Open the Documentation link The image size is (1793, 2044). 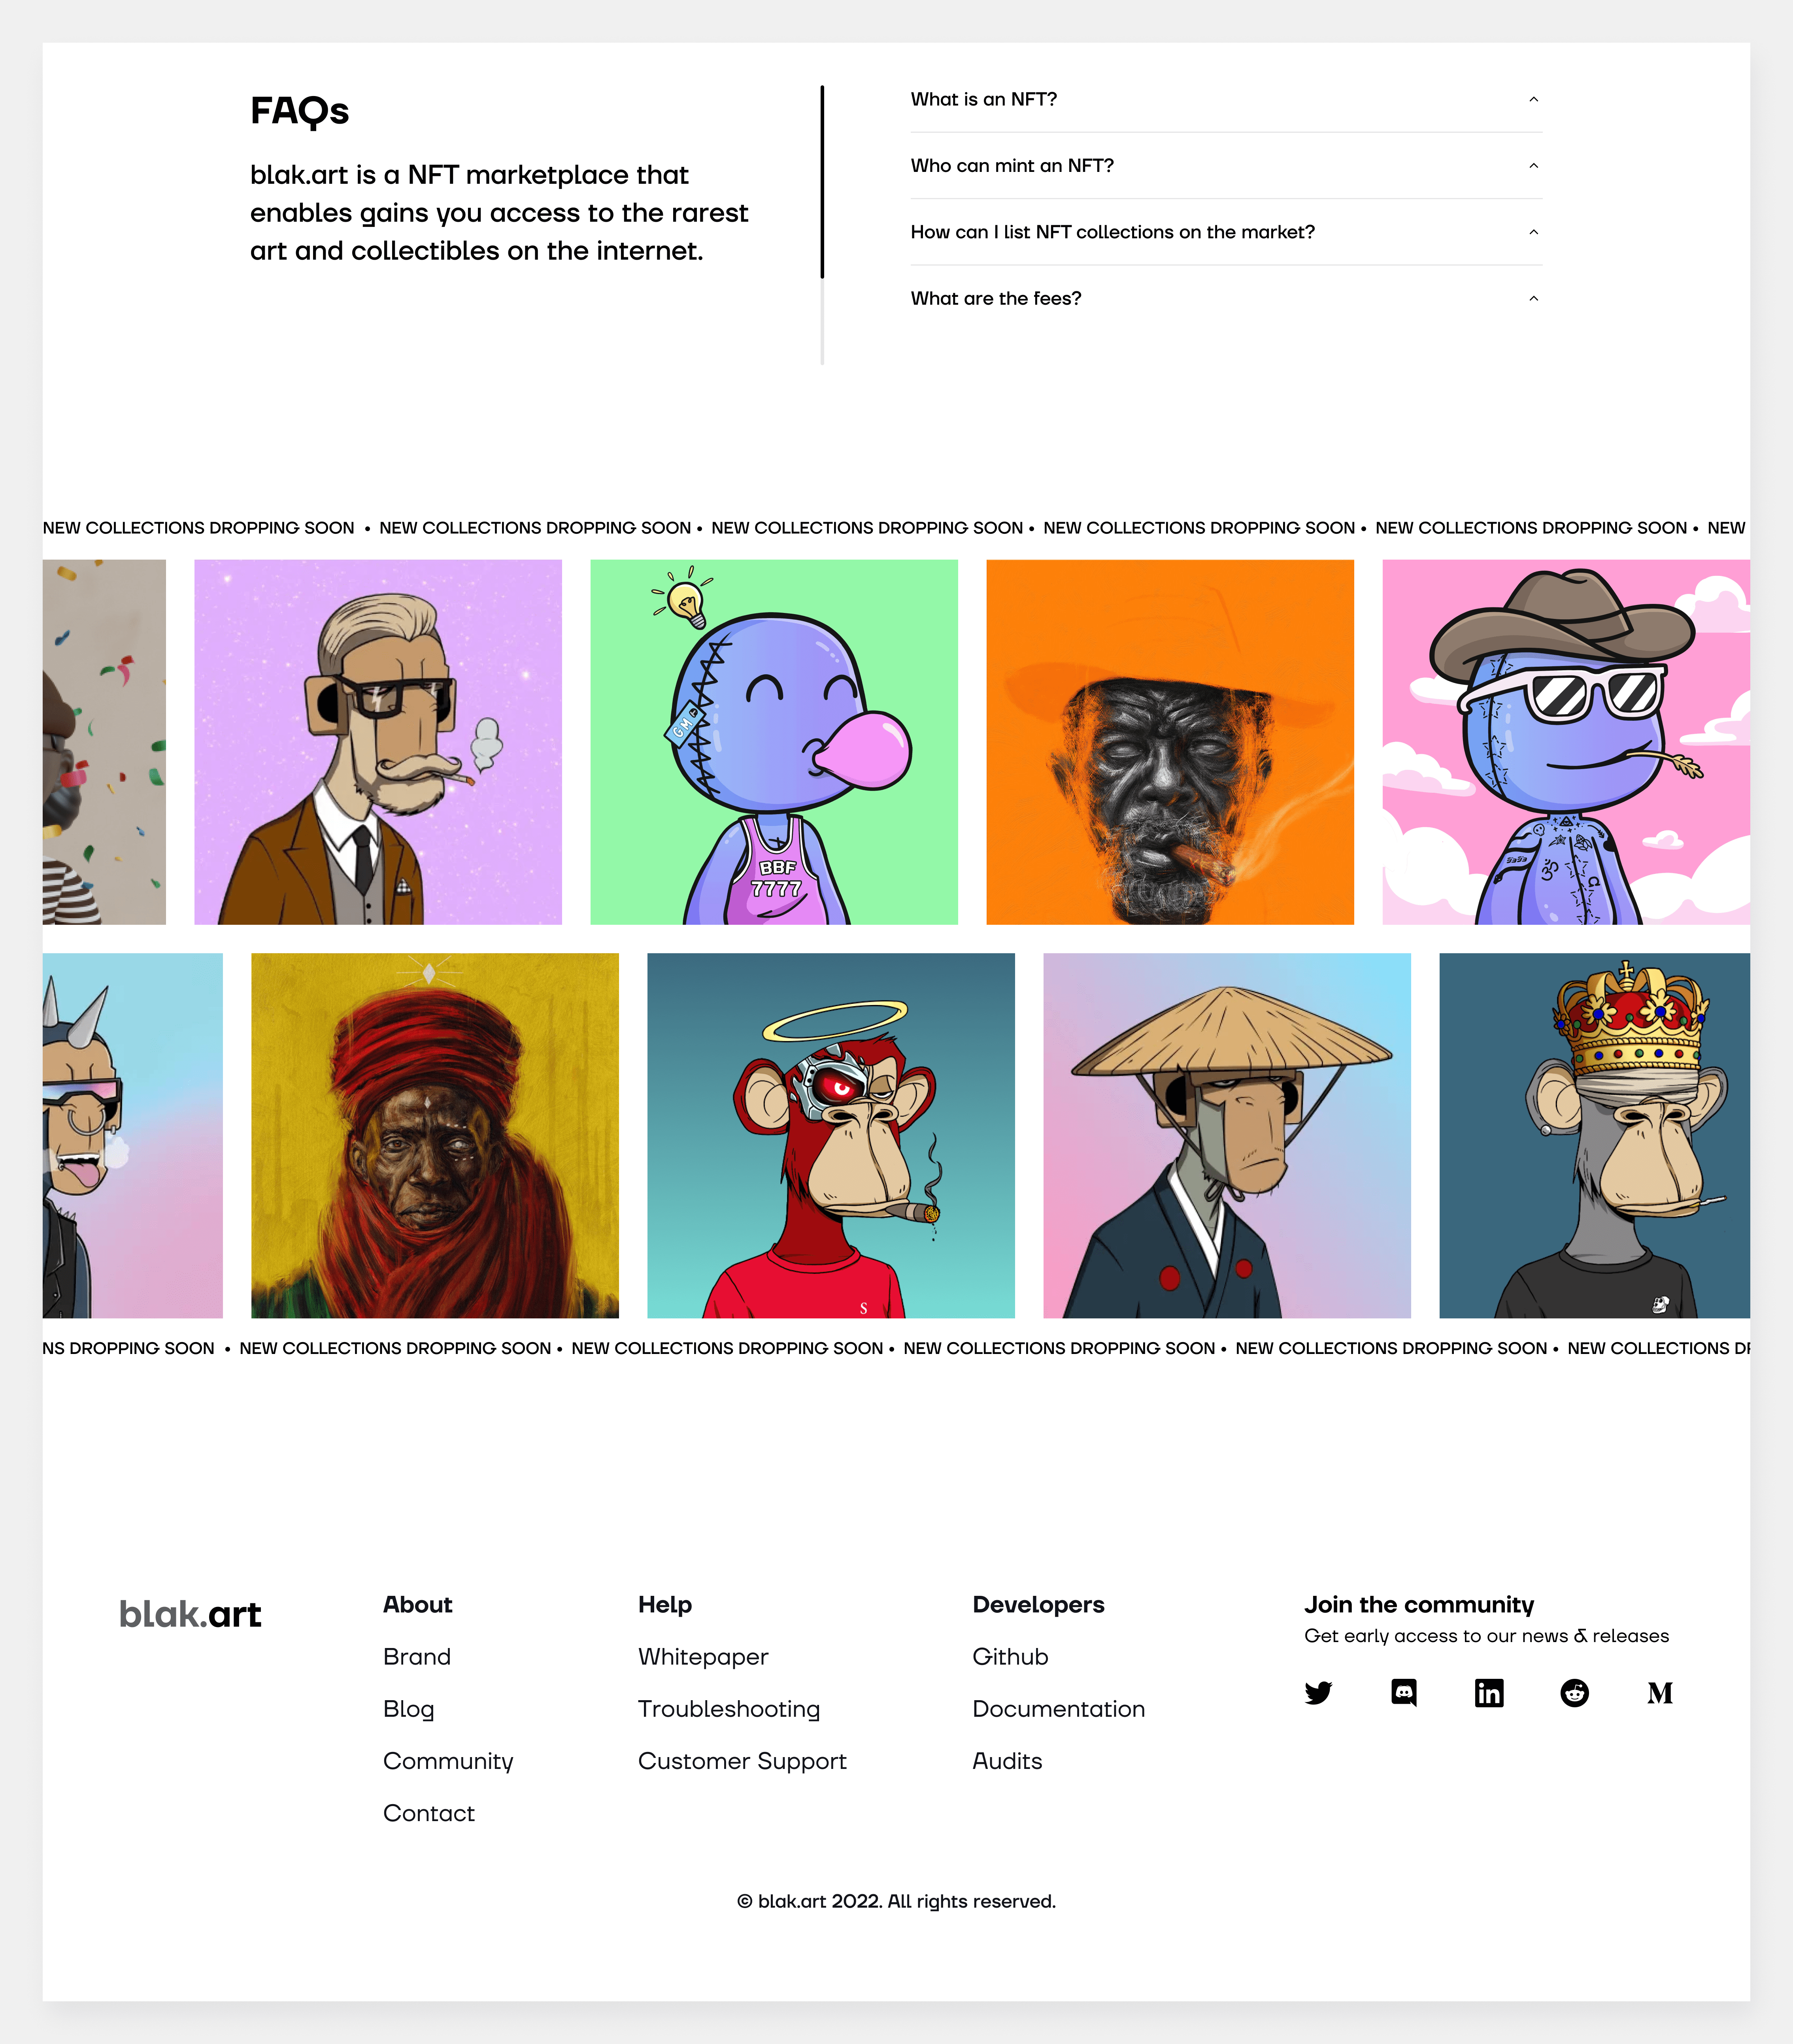click(1059, 1709)
